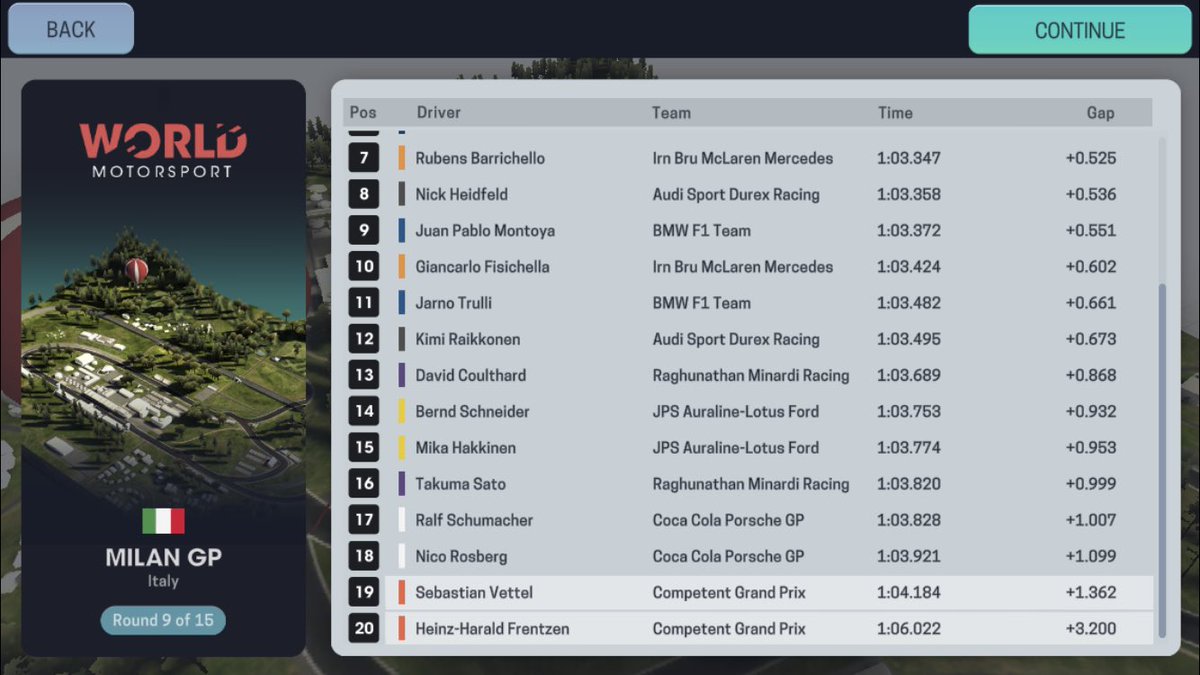
Task: Select position badge 11
Action: [x=364, y=303]
